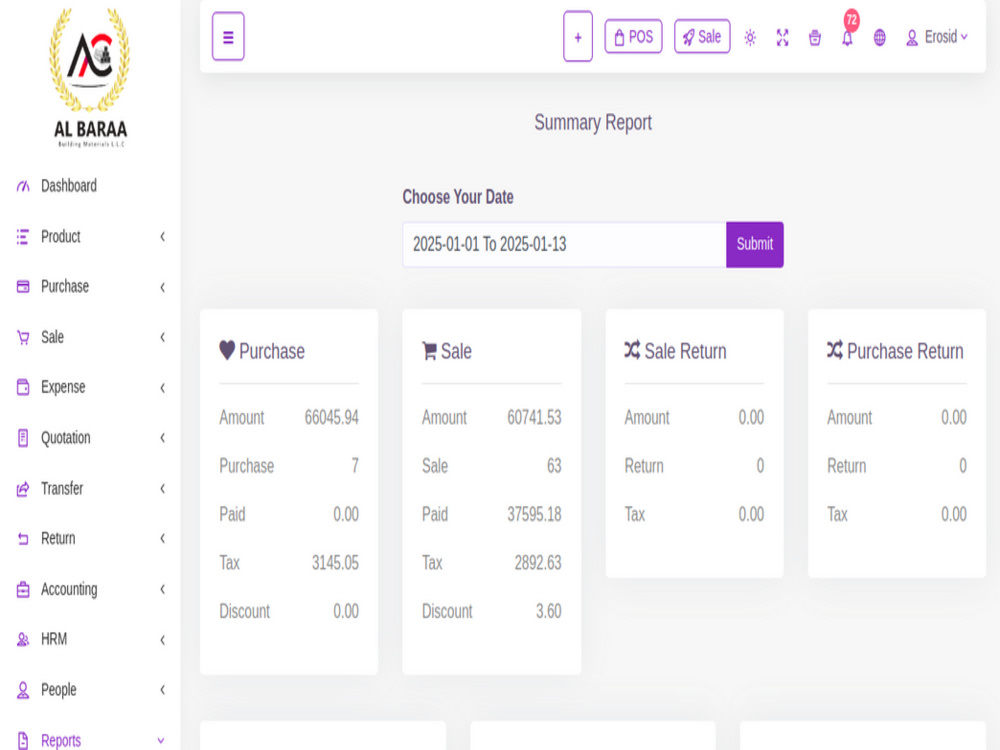
Task: Expand the People chevron
Action: pyautogui.click(x=163, y=689)
